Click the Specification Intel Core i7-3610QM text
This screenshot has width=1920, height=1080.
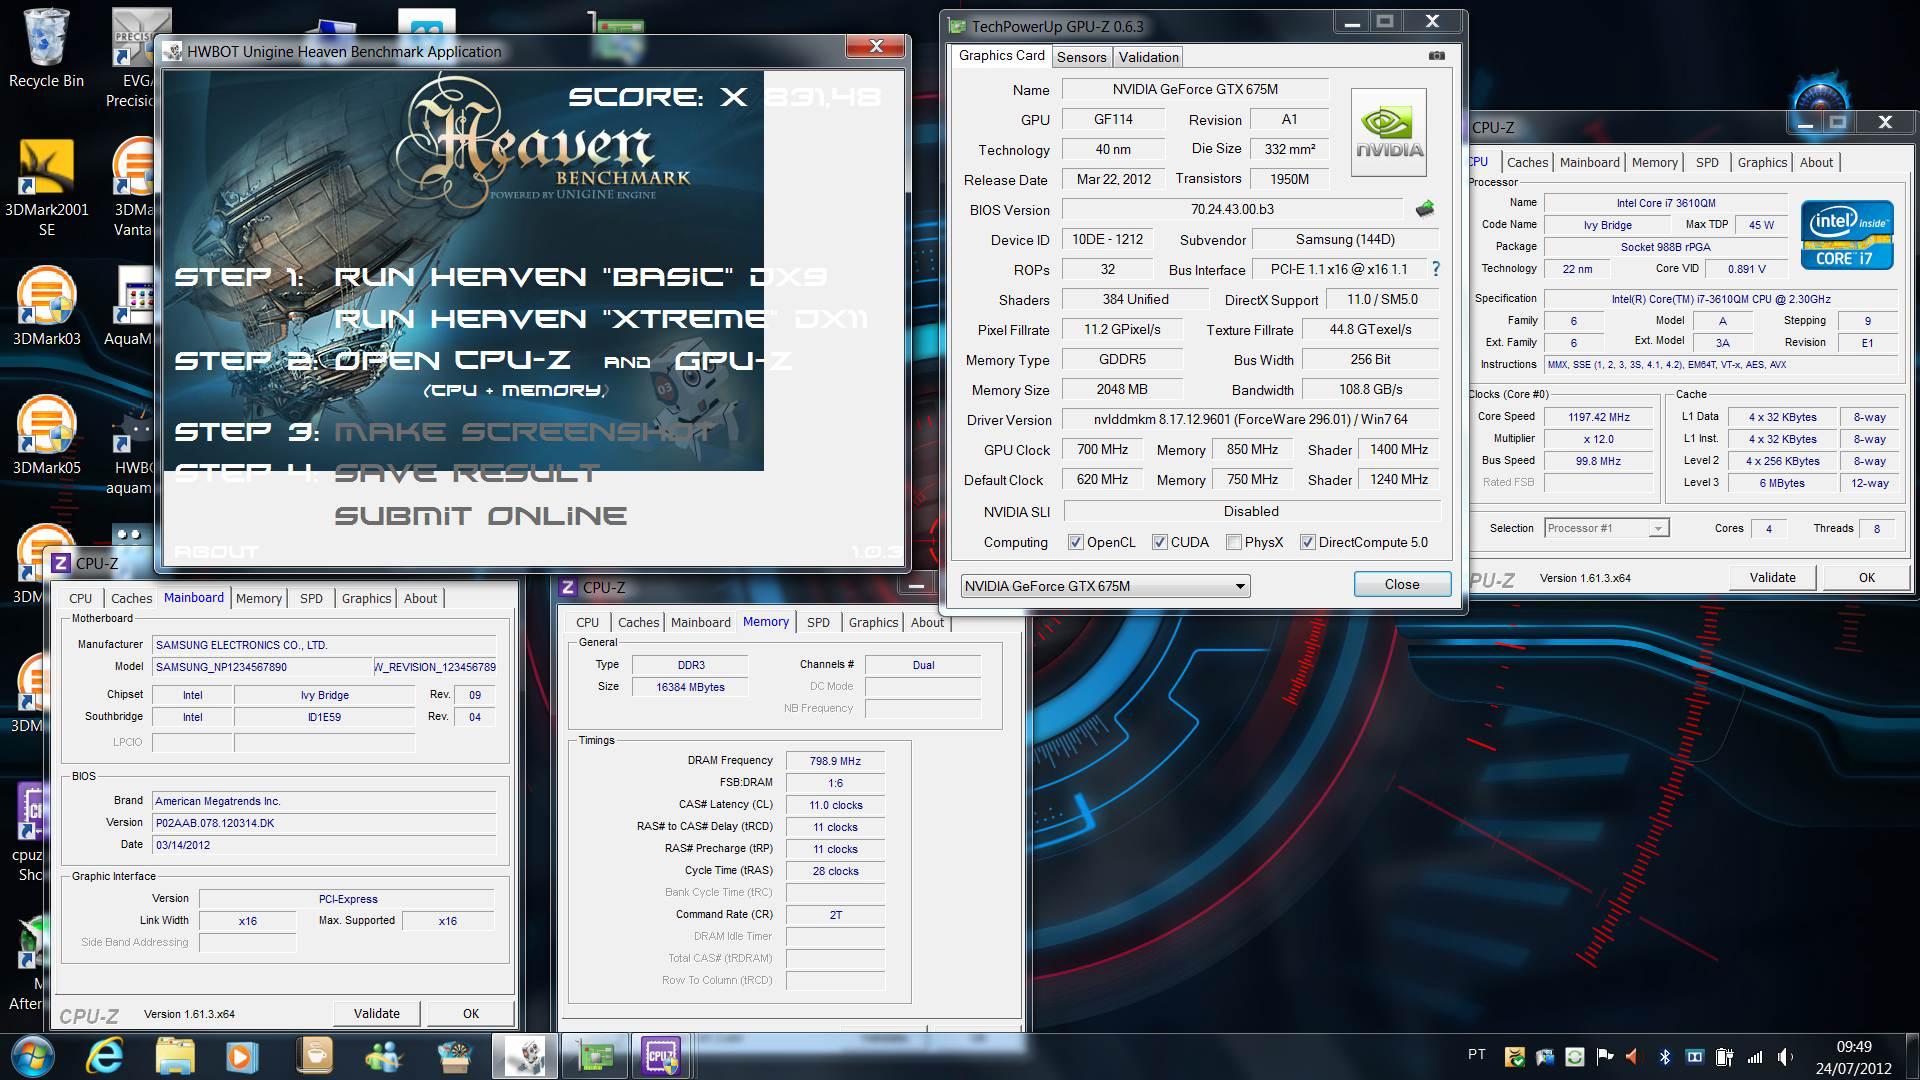pos(1720,299)
